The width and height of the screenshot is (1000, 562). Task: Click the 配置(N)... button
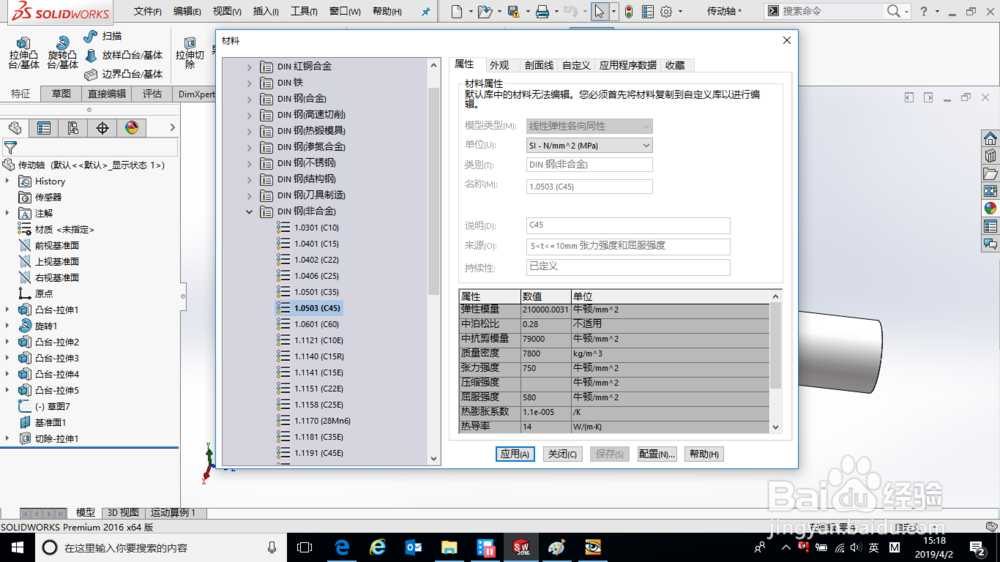656,454
